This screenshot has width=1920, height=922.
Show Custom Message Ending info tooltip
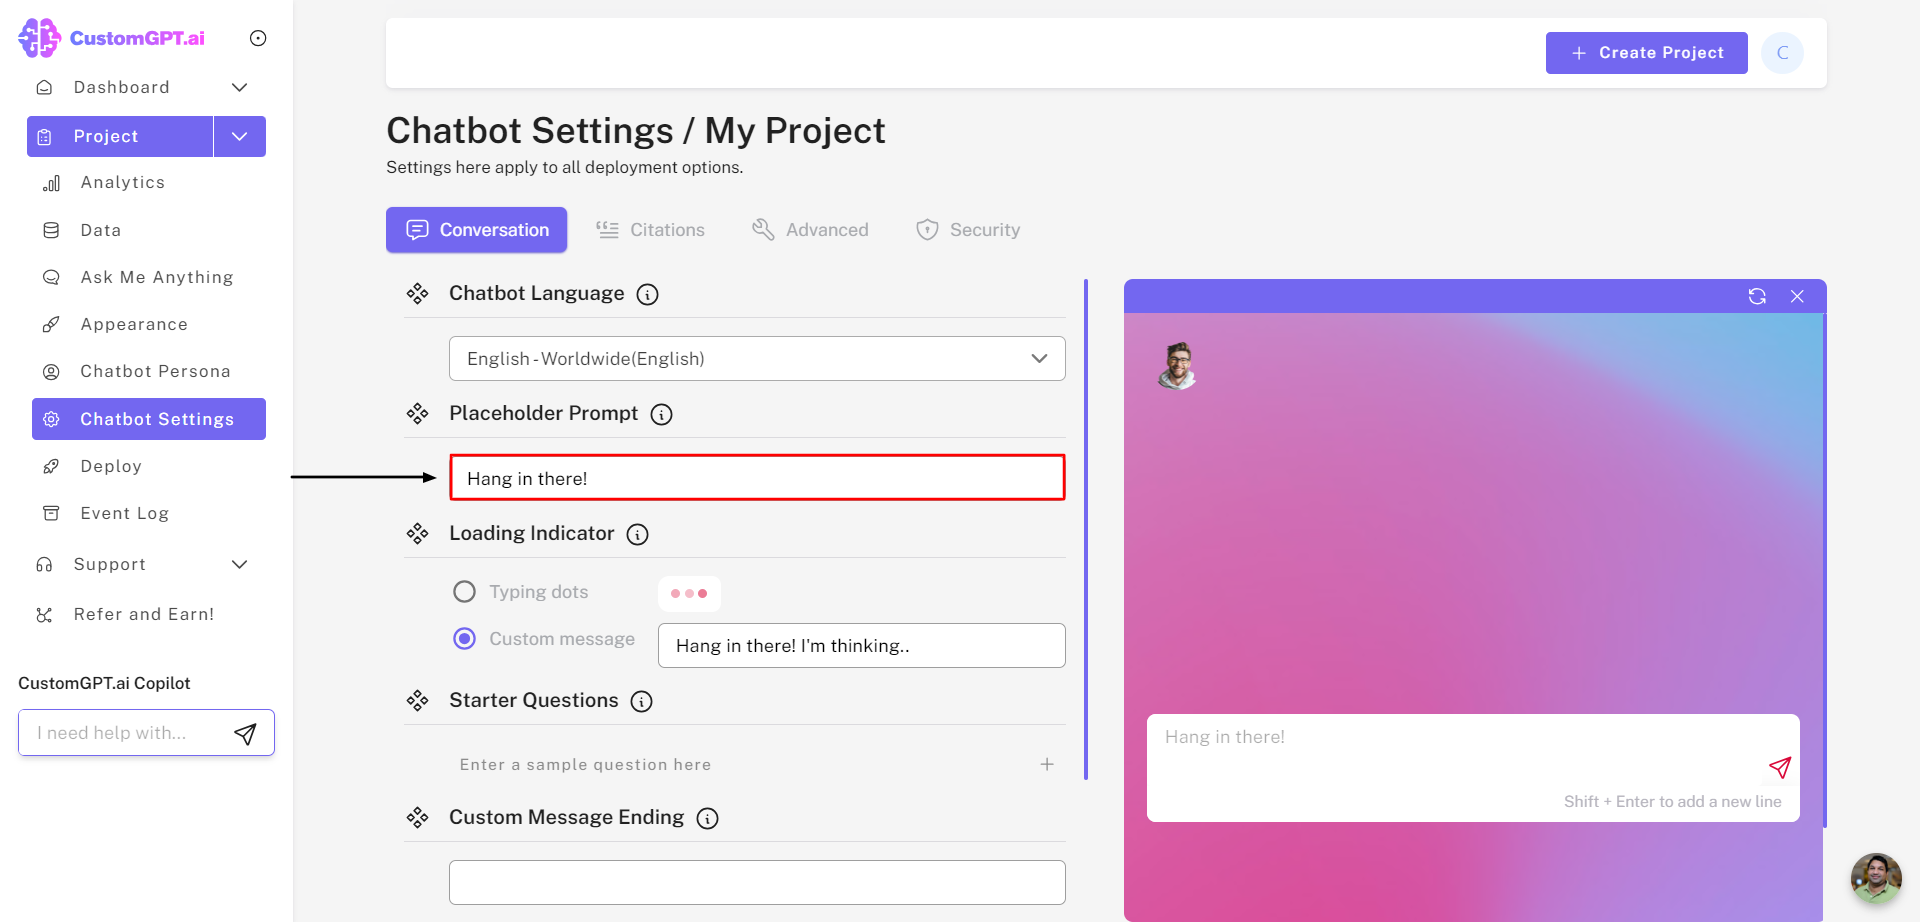708,818
